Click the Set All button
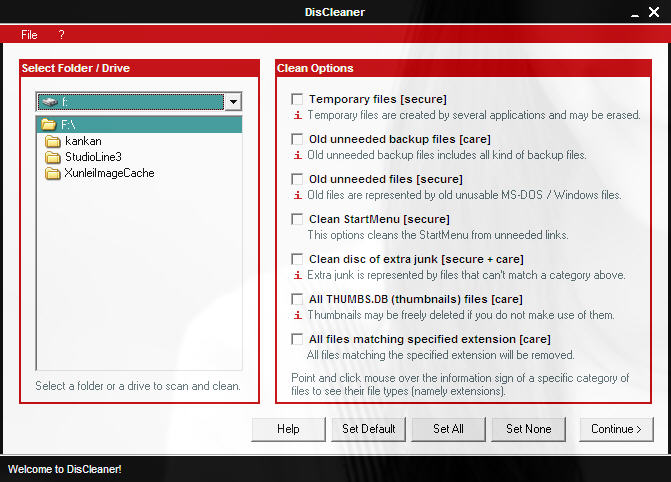 point(448,429)
